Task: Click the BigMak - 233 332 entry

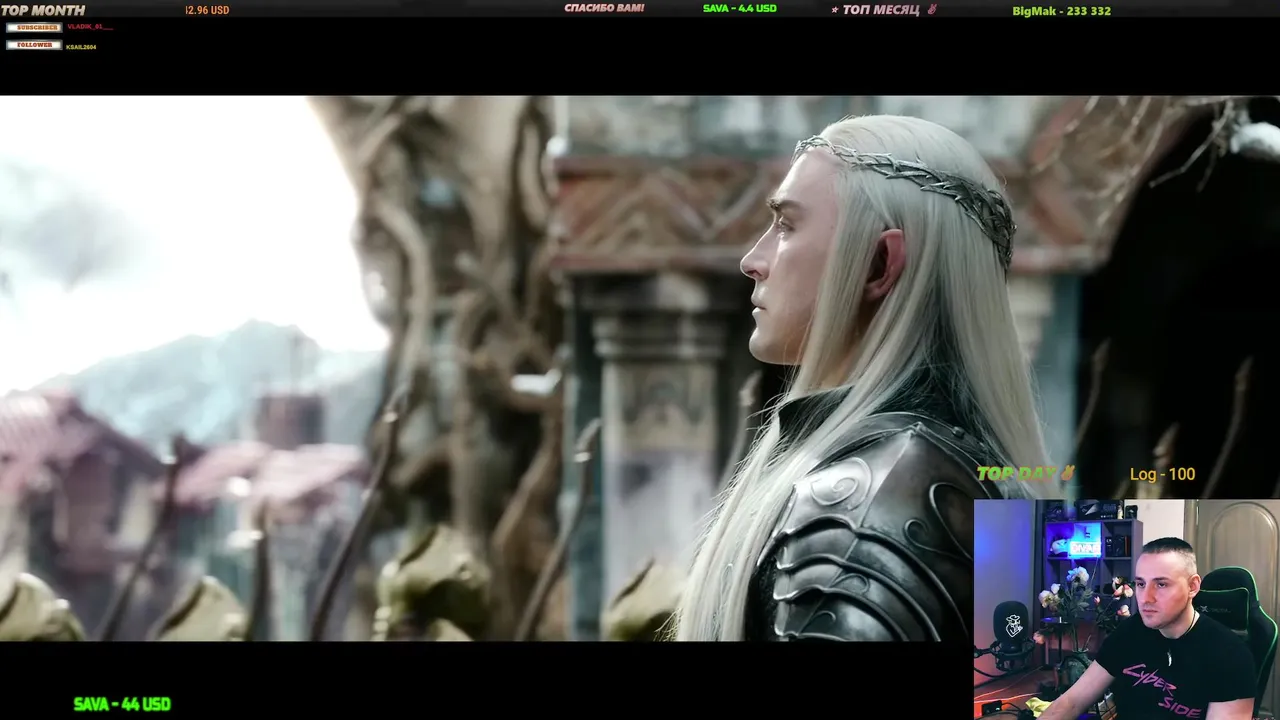Action: 1061,11
